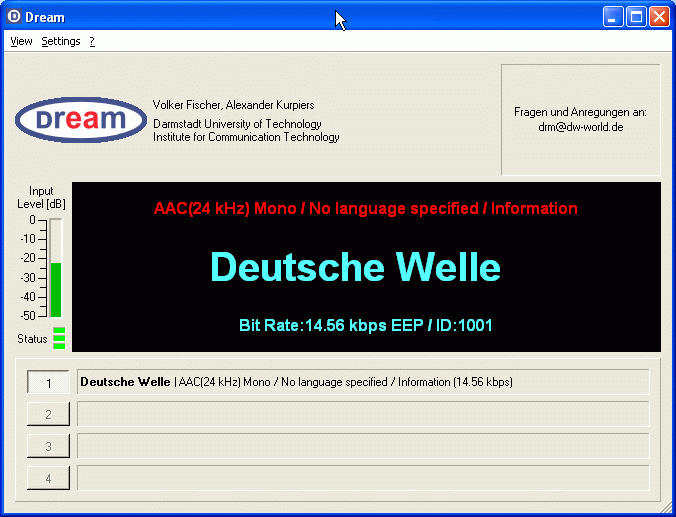Click the Dream title bar text
Viewport: 676px width, 517px height.
pos(45,17)
